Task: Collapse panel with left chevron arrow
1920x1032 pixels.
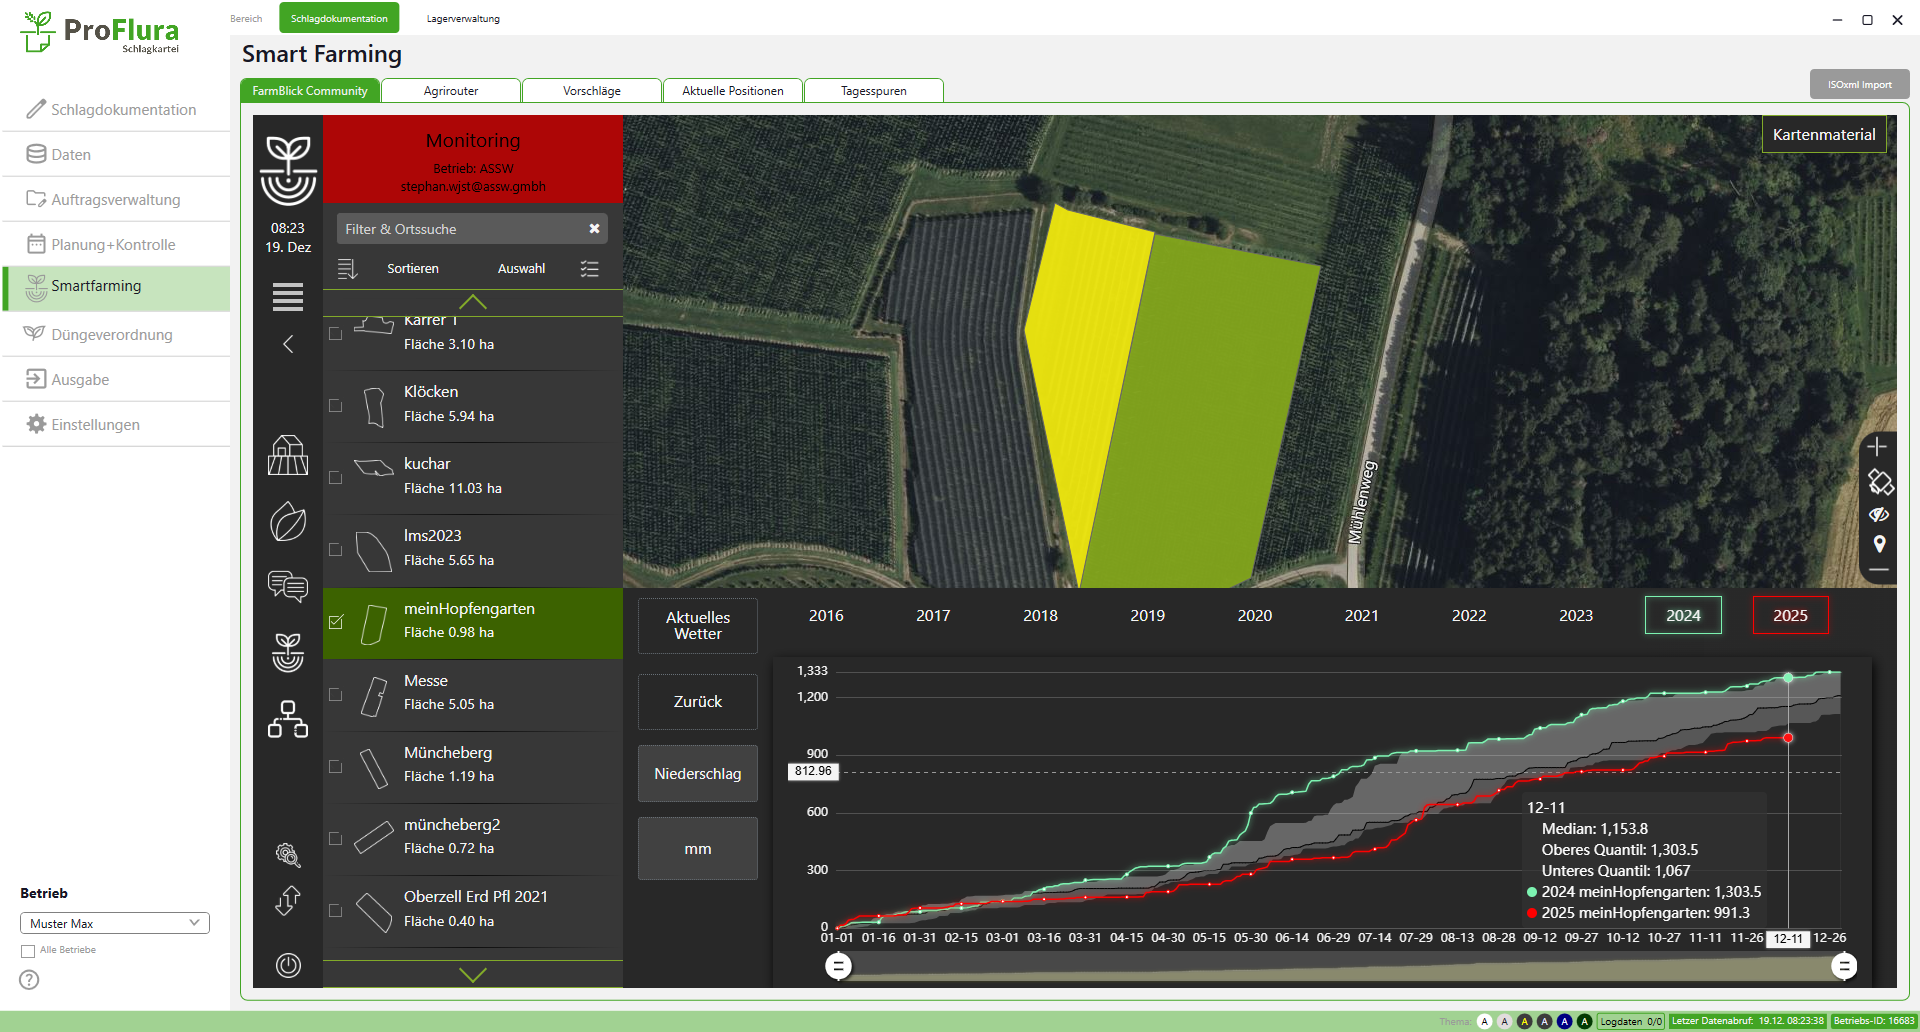Action: coord(288,344)
